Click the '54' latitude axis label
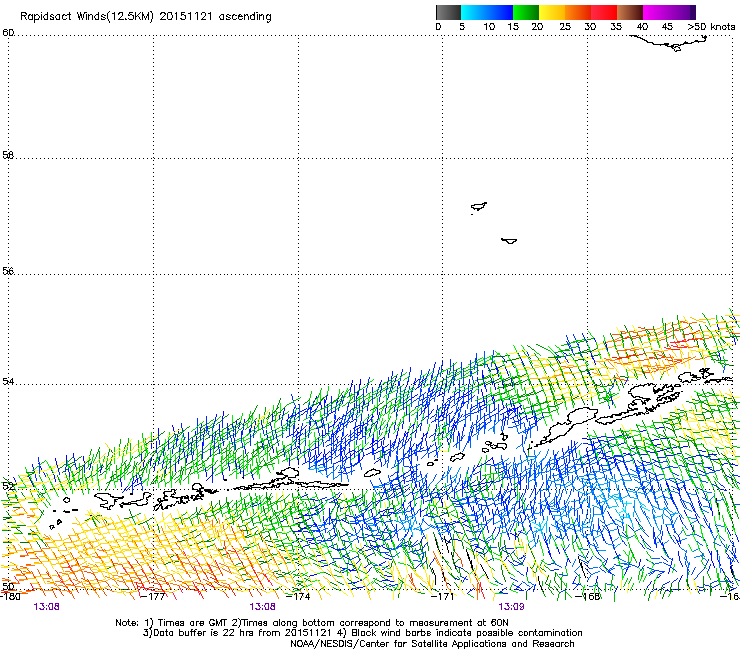 8,381
